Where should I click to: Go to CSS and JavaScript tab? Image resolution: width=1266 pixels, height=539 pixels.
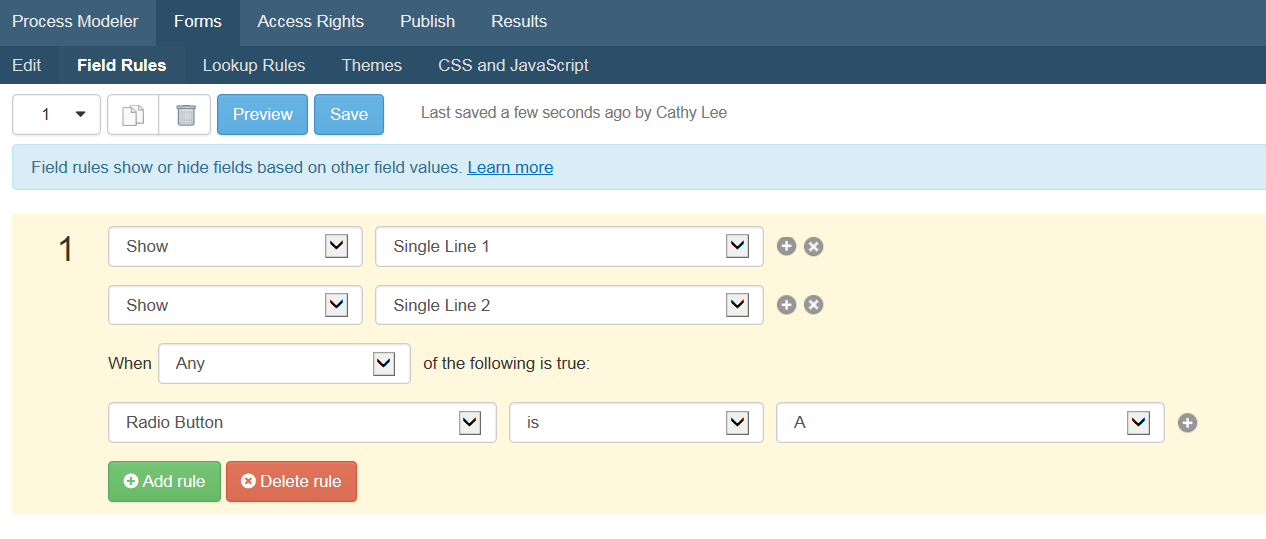coord(513,65)
